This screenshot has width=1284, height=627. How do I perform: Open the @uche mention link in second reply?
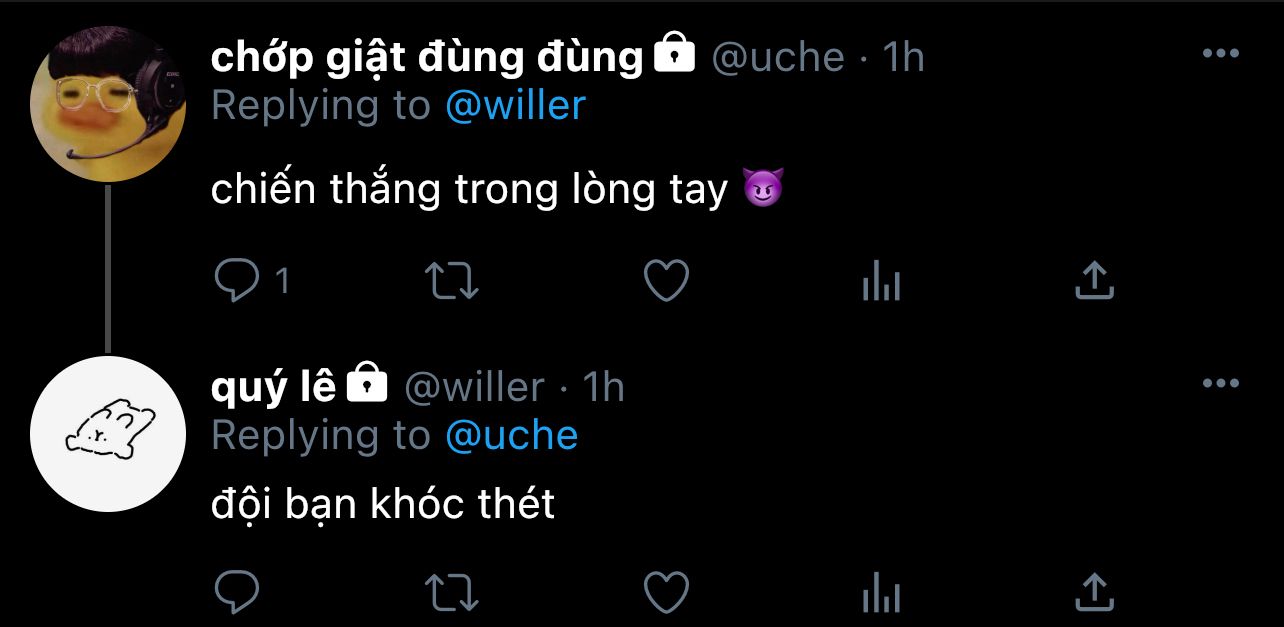point(511,435)
